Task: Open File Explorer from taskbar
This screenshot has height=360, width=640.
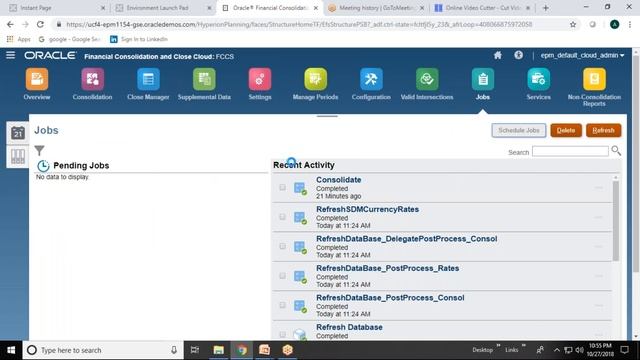Action: tap(218, 350)
